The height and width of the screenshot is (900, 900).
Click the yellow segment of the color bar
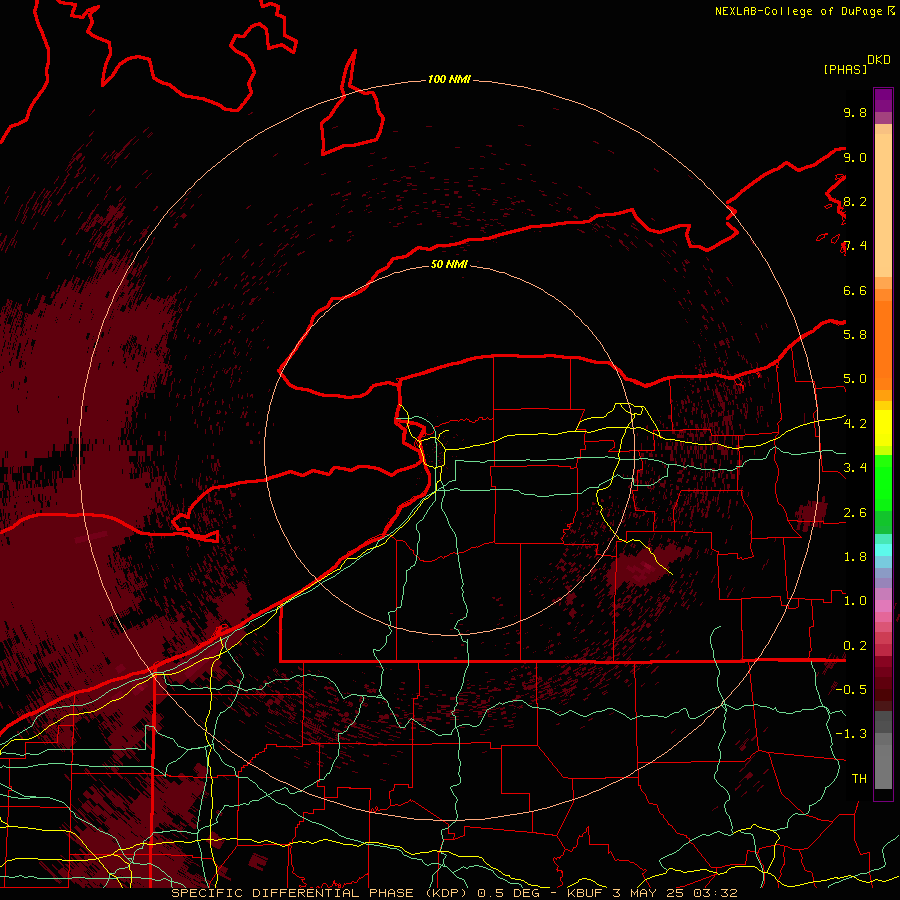point(883,428)
